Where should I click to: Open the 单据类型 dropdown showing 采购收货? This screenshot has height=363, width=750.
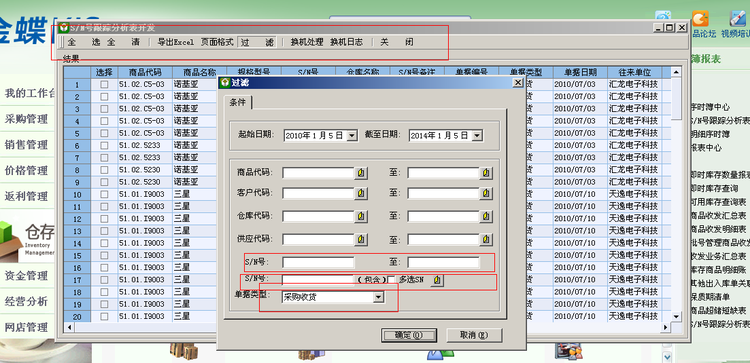point(378,297)
